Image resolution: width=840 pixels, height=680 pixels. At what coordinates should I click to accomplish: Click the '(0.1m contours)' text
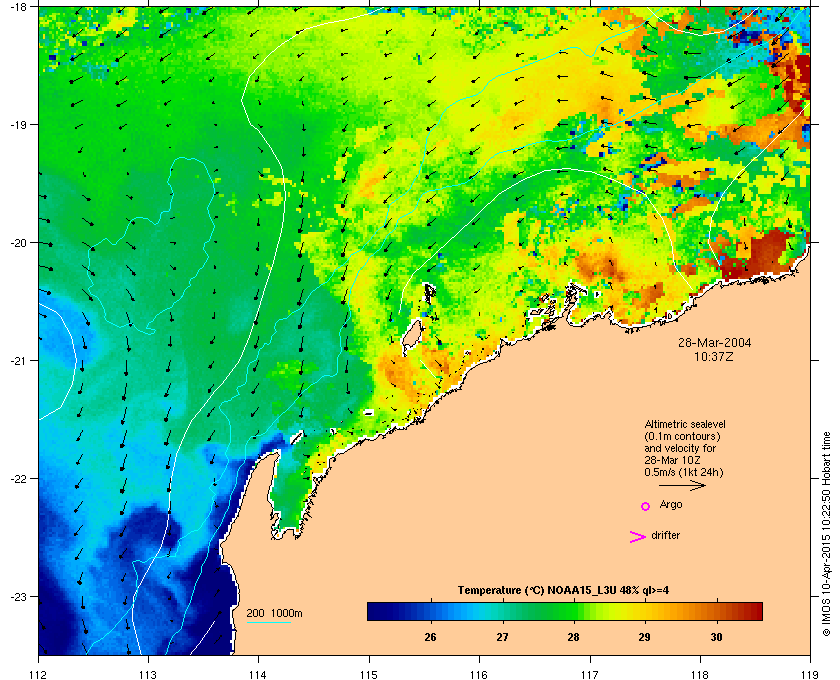682,436
